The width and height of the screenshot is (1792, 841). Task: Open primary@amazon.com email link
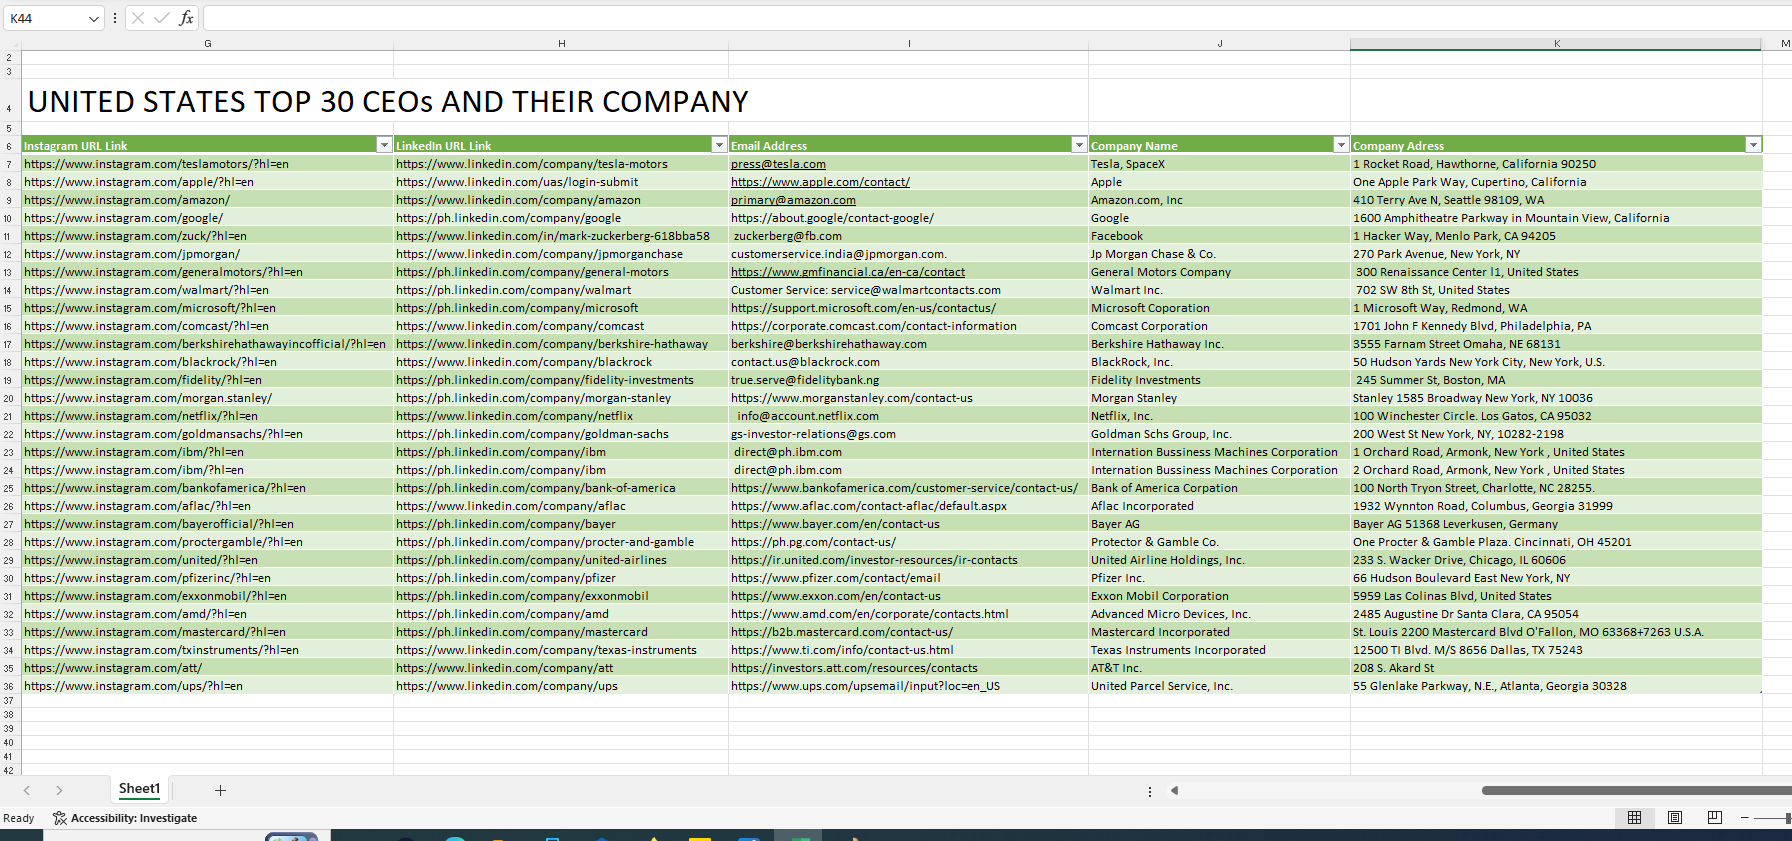click(793, 200)
